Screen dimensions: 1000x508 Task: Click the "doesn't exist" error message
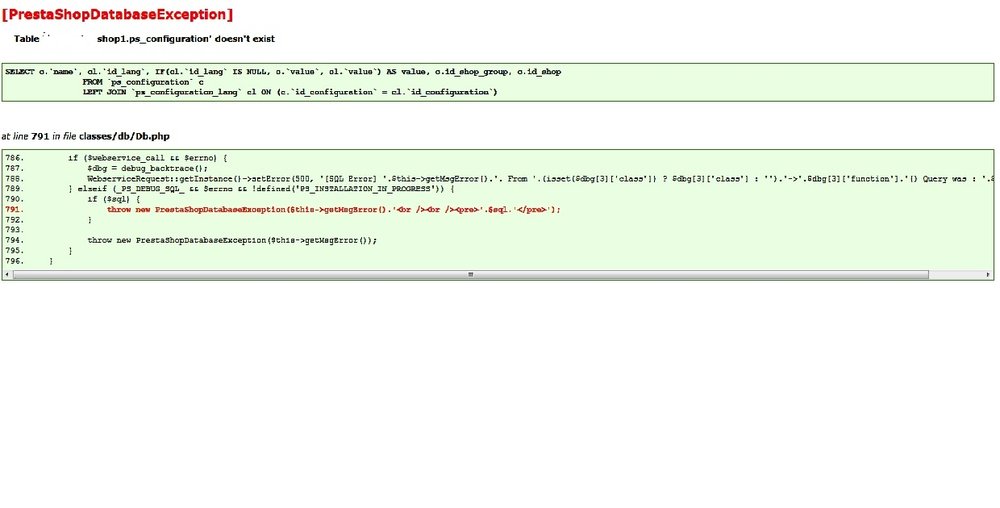145,39
